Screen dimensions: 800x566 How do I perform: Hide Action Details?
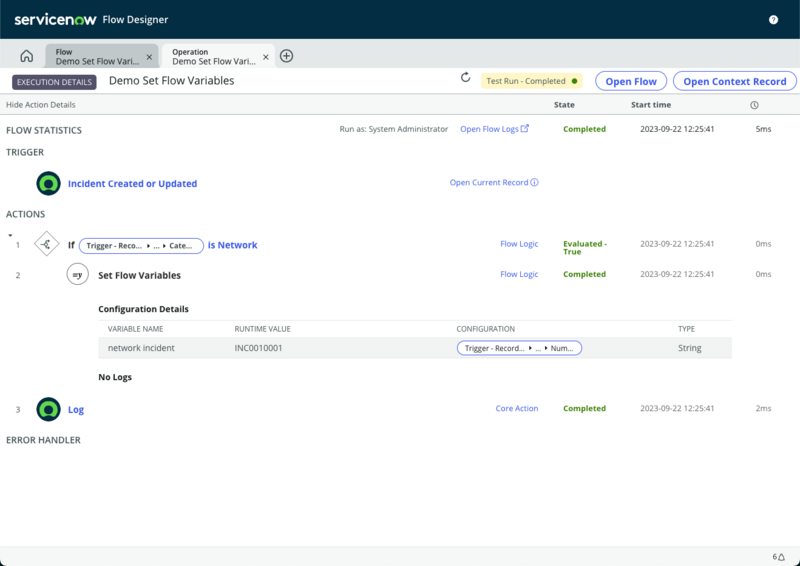pyautogui.click(x=41, y=105)
